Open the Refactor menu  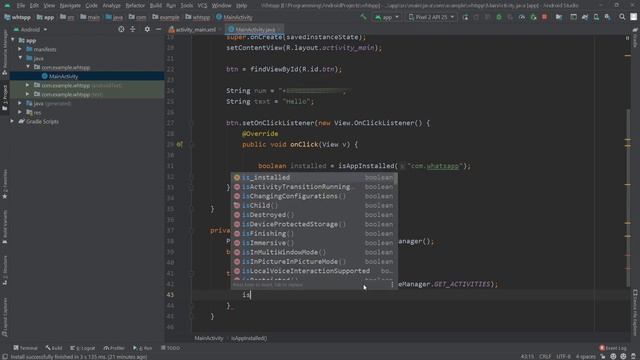click(x=135, y=6)
